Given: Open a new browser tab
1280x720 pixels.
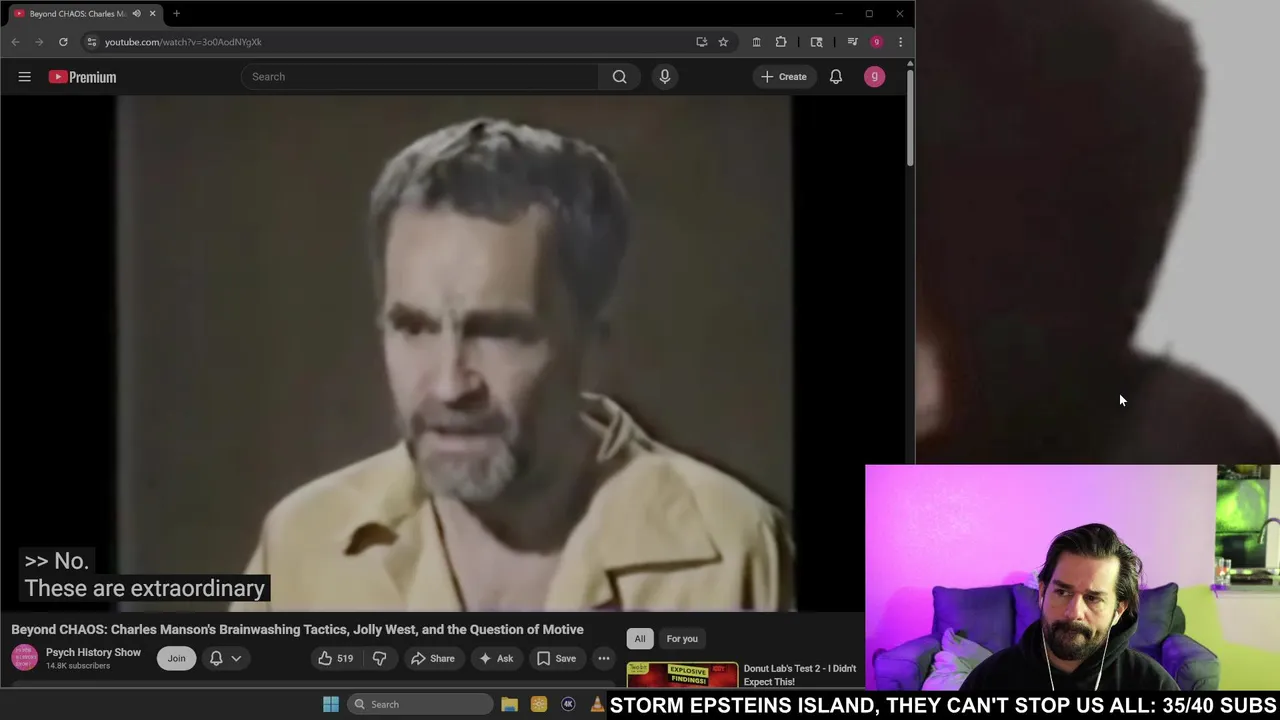Looking at the screenshot, I should [x=176, y=14].
